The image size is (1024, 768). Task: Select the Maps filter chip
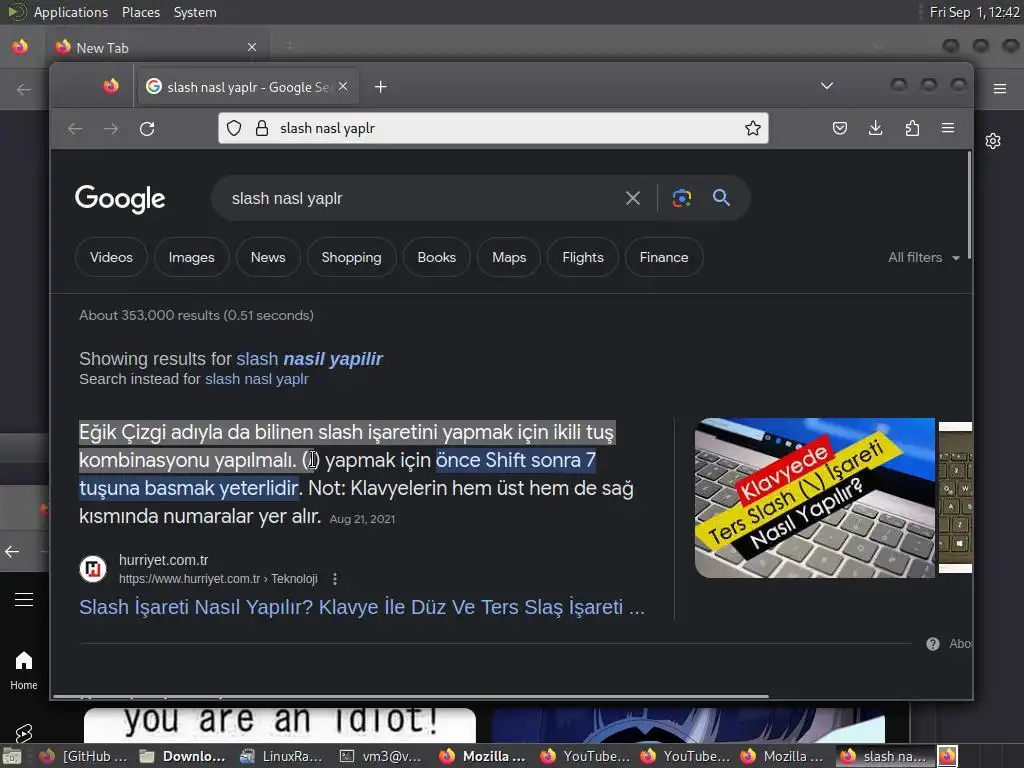coord(509,257)
